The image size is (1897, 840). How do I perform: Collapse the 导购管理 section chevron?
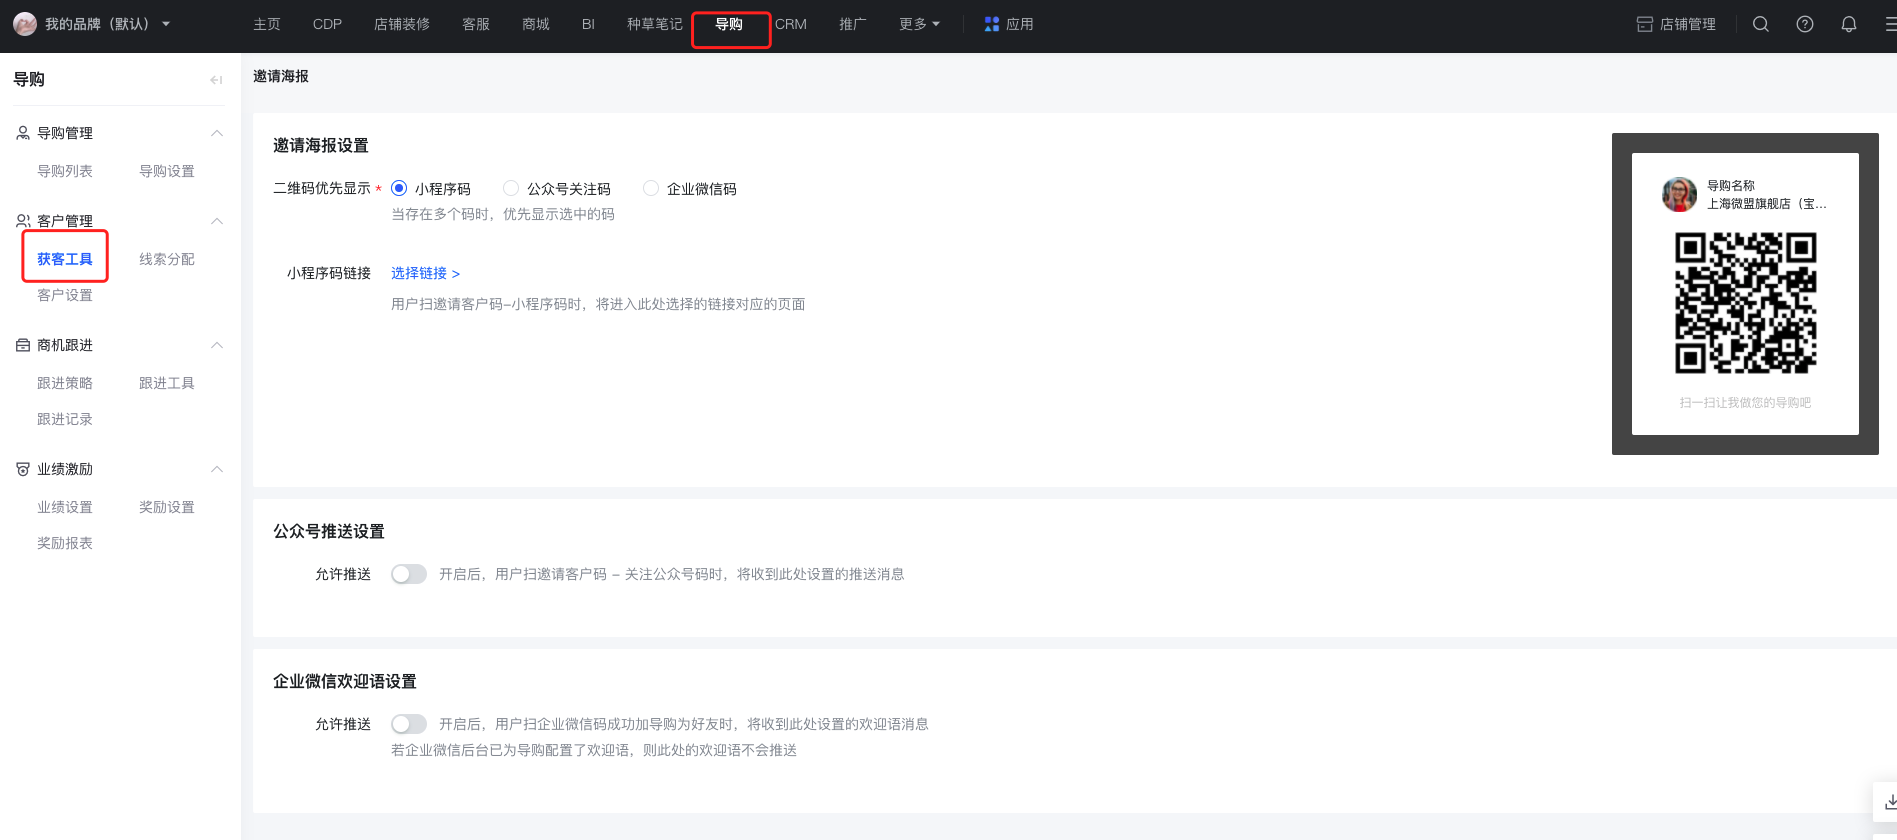coord(217,133)
